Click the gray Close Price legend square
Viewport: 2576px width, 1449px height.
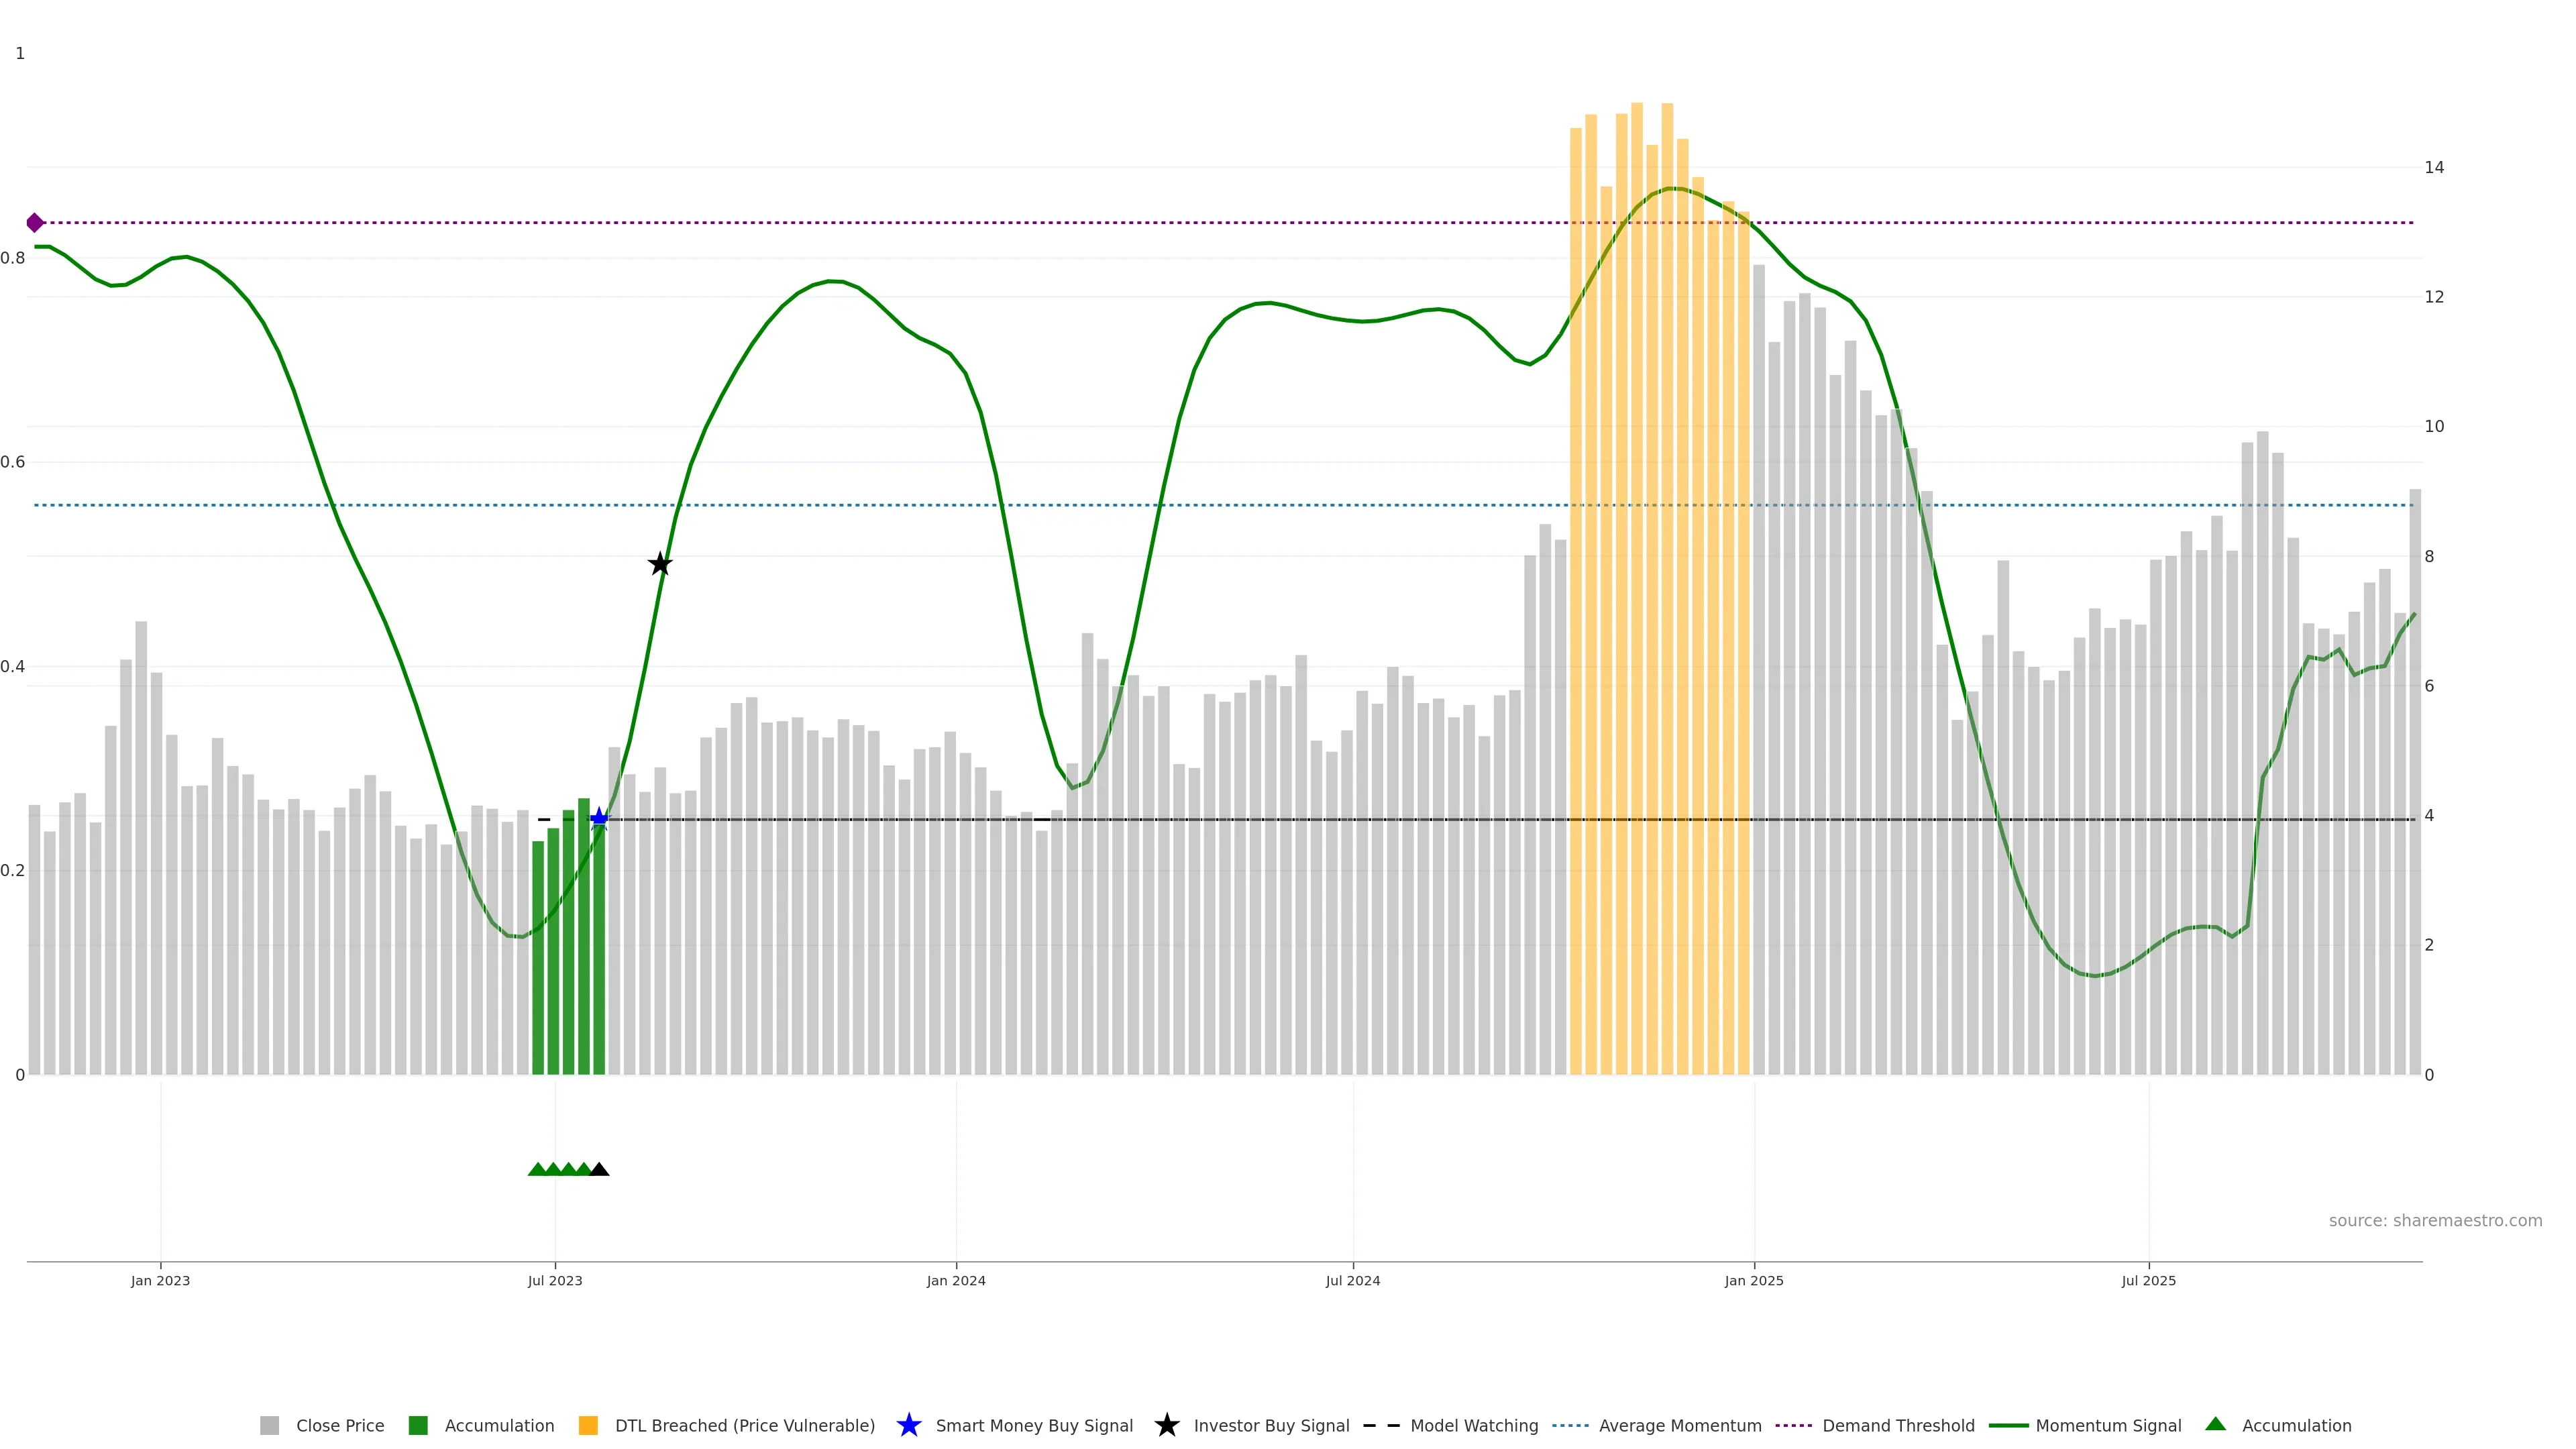pyautogui.click(x=269, y=1426)
